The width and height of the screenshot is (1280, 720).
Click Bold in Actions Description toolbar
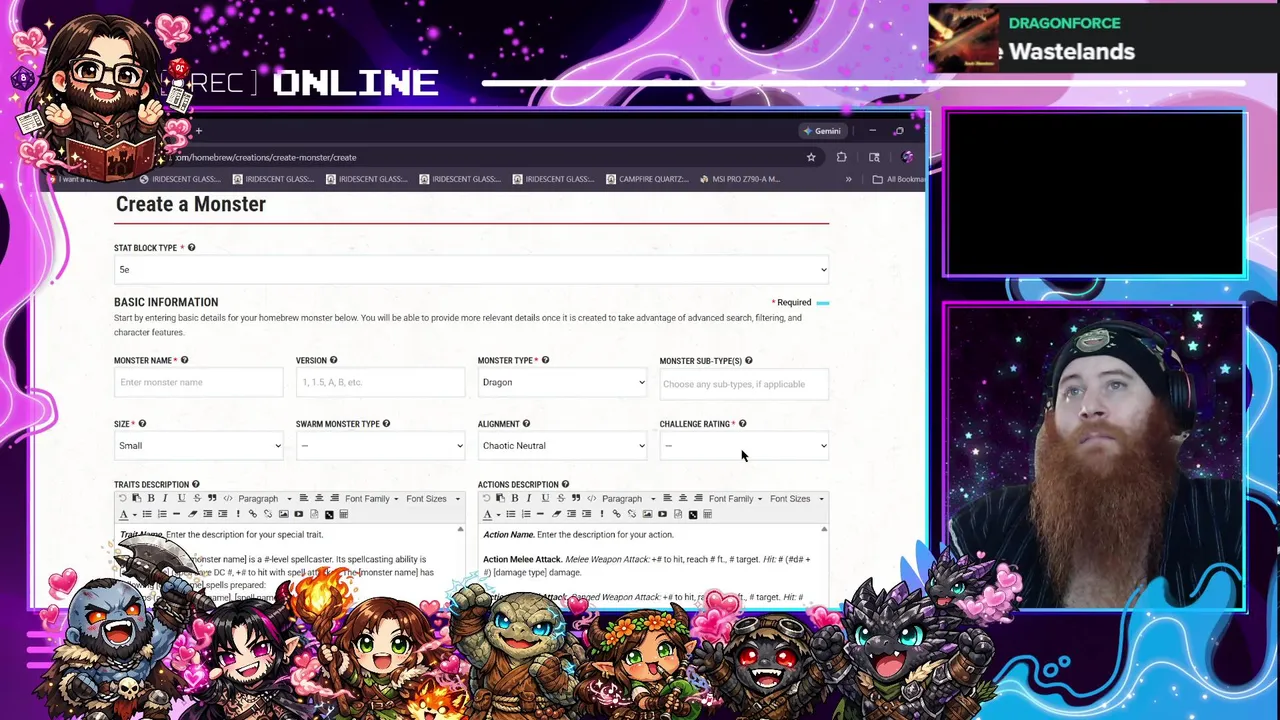tap(515, 498)
